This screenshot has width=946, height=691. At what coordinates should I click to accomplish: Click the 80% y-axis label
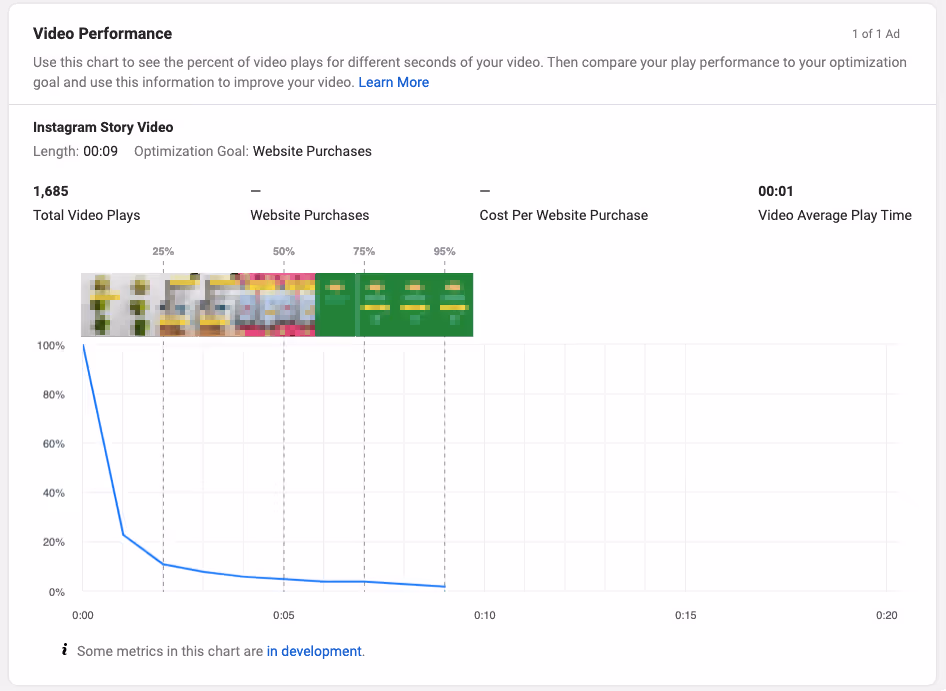point(54,395)
